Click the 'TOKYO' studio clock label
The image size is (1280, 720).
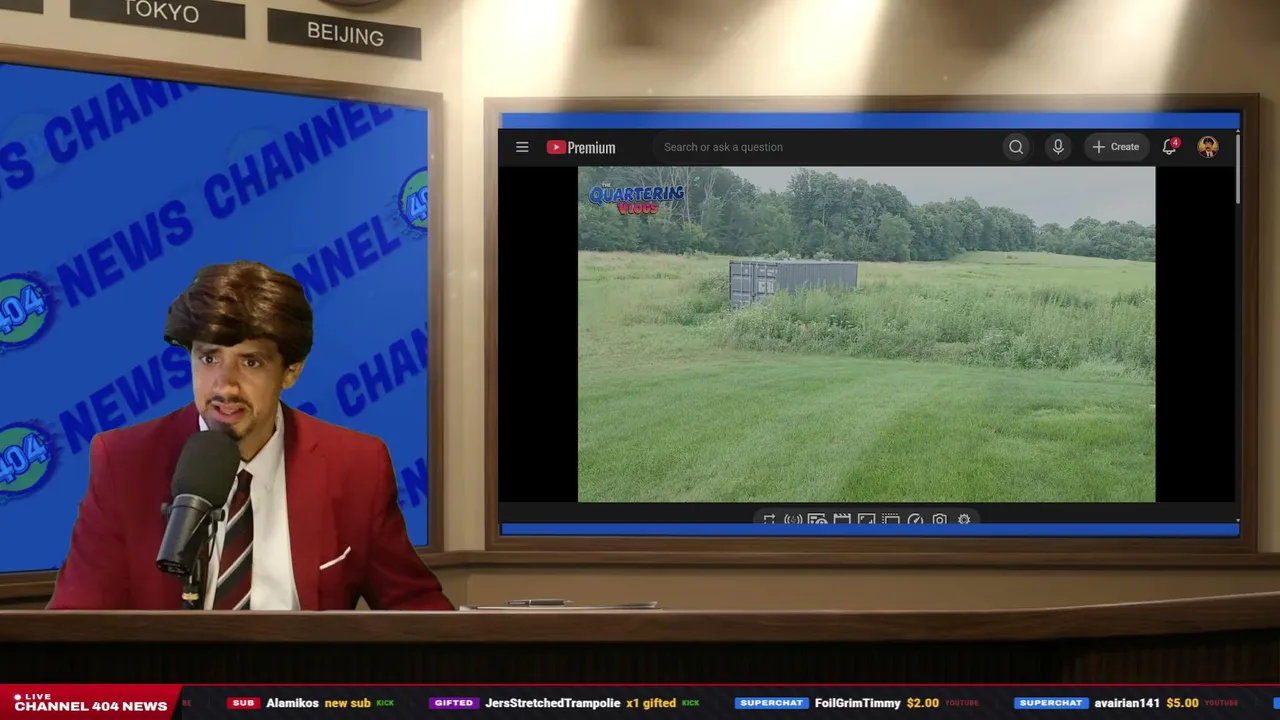click(x=161, y=12)
